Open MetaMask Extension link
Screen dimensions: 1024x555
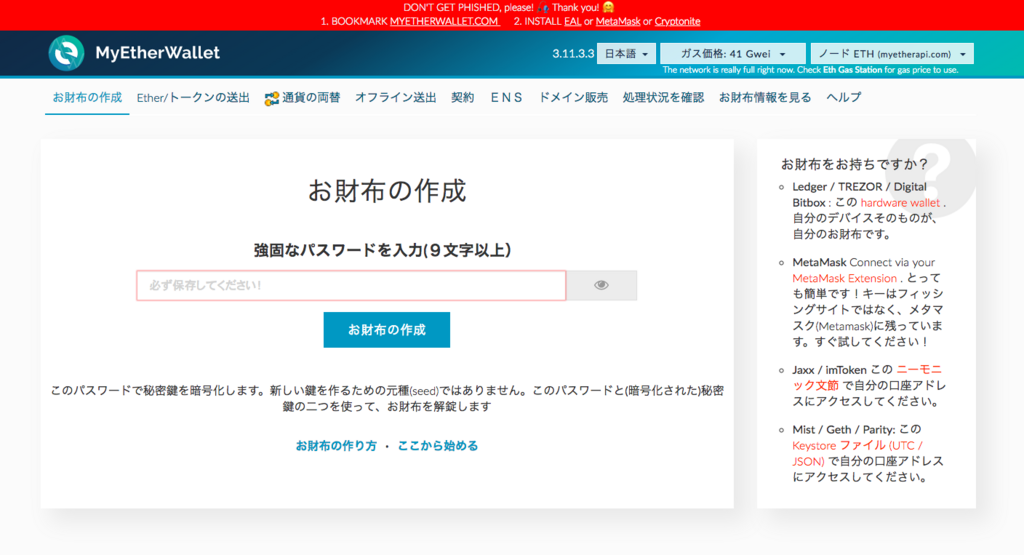[844, 278]
